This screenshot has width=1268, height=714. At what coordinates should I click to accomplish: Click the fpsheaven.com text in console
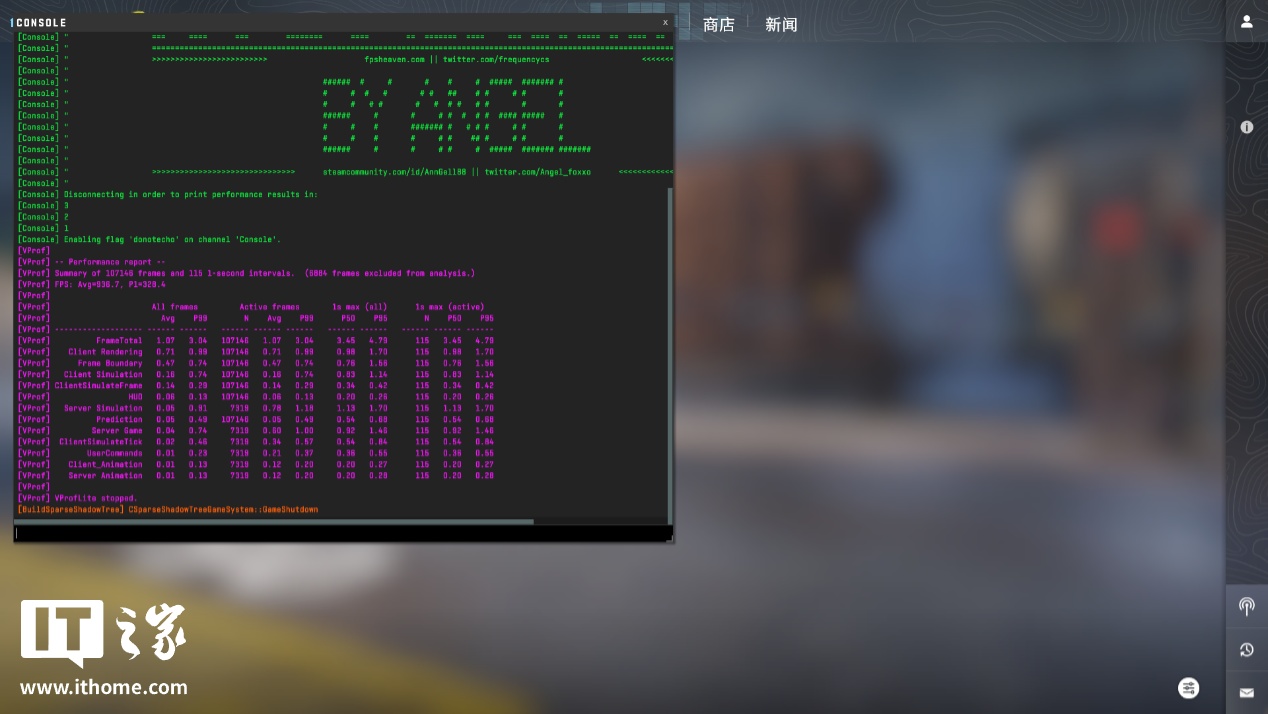[x=395, y=59]
